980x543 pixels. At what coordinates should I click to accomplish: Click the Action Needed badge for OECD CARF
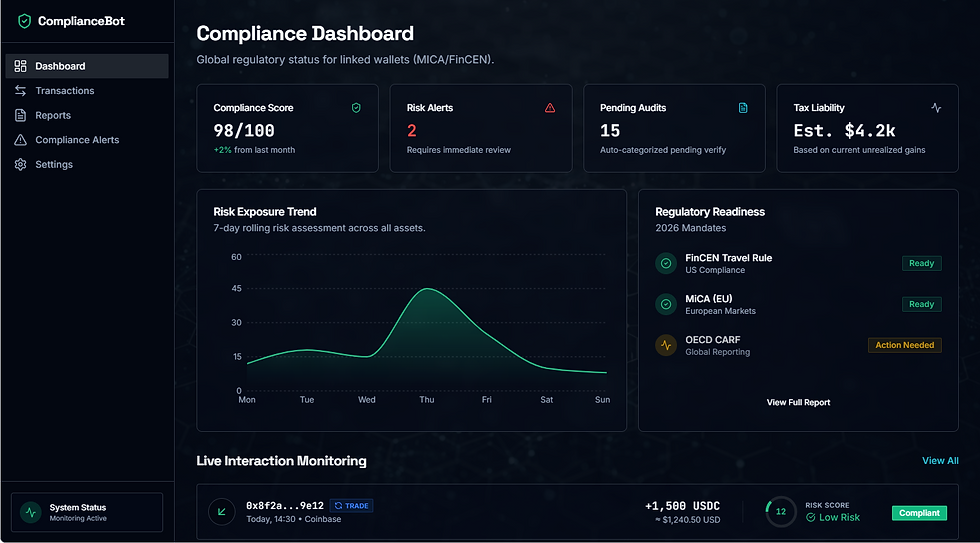pos(904,345)
